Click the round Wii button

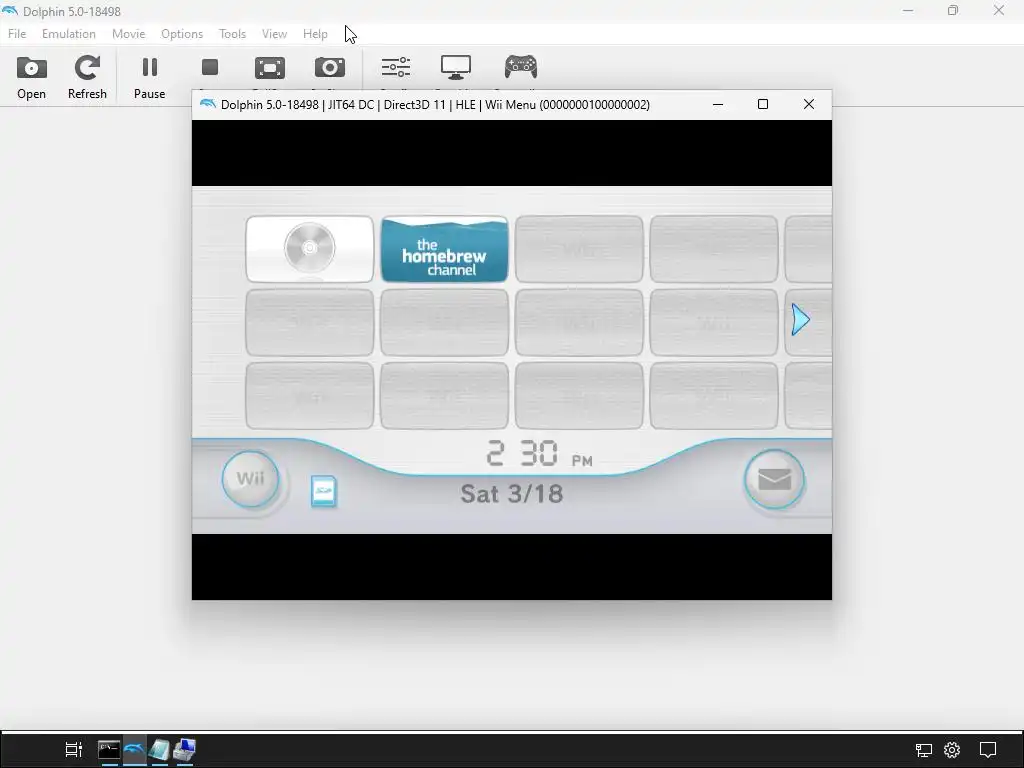point(250,479)
